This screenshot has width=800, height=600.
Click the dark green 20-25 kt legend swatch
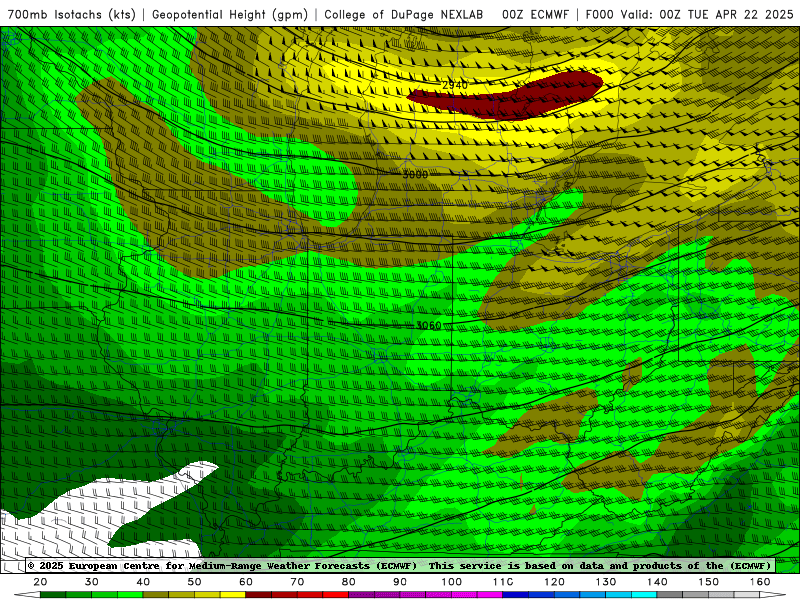53,595
